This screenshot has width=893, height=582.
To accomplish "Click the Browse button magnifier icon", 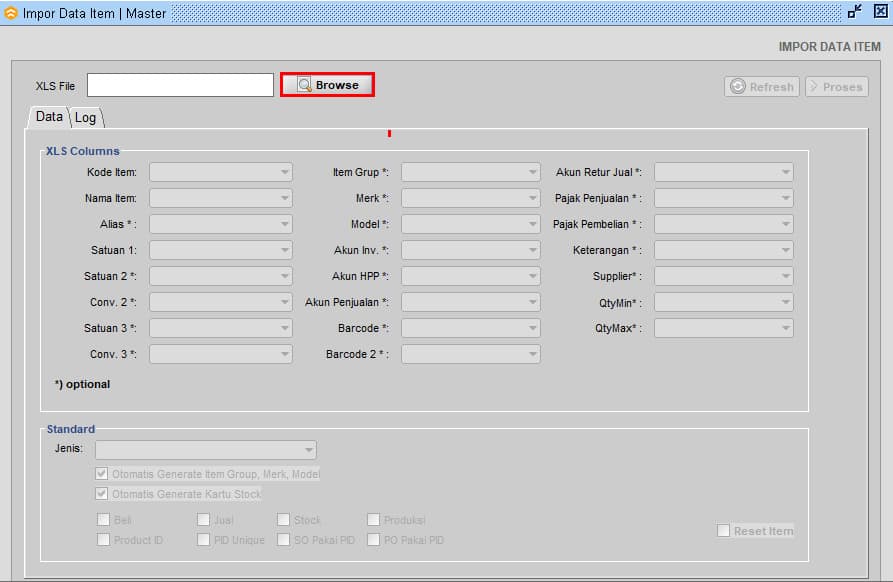I will (304, 85).
